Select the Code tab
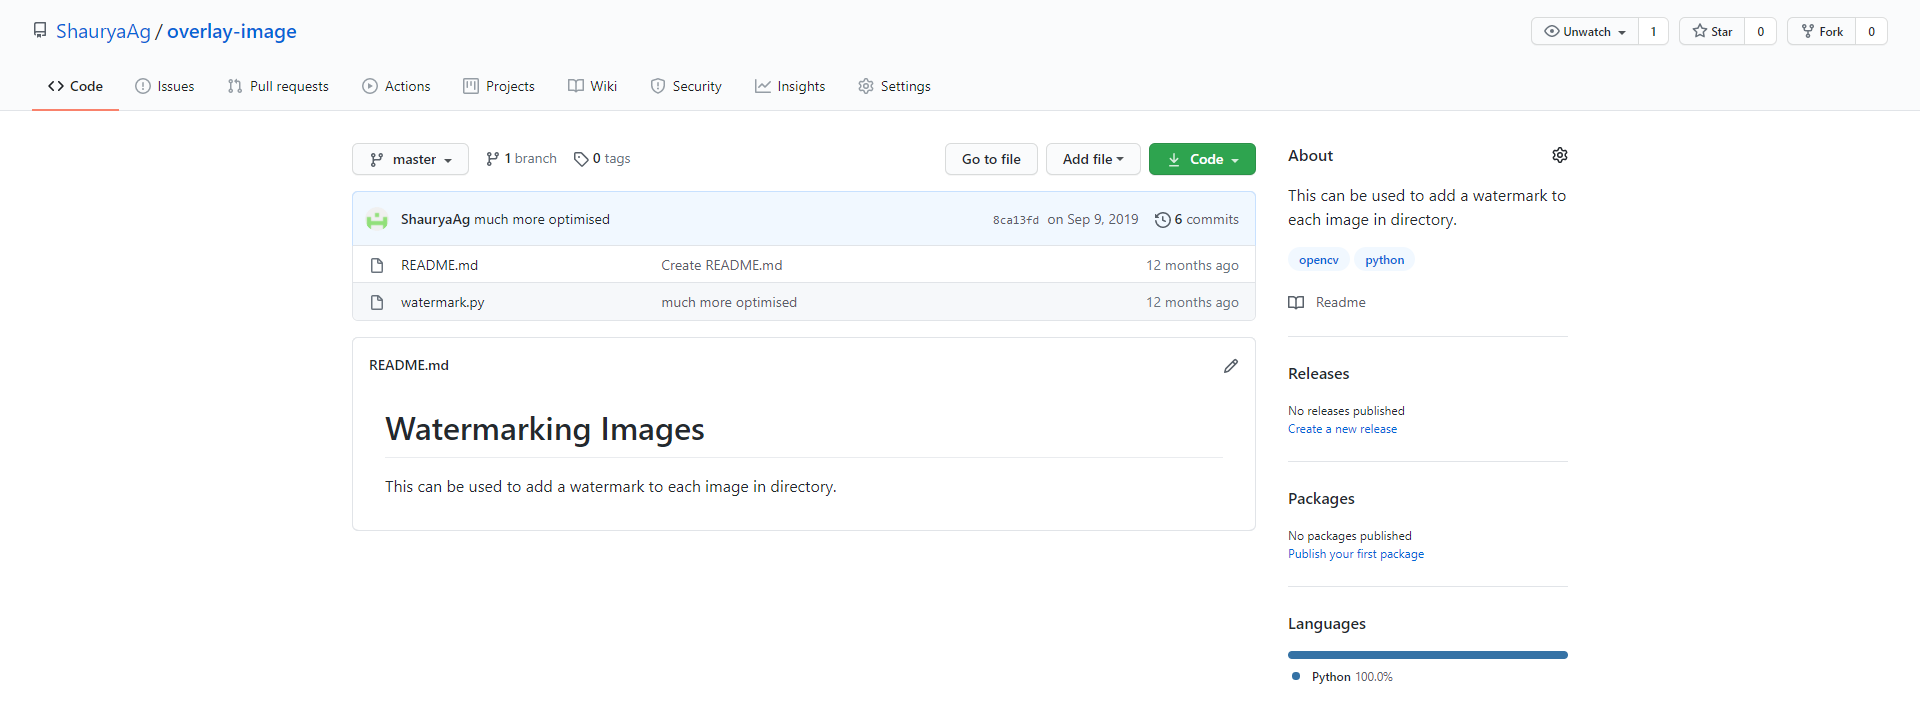The image size is (1920, 727). [75, 86]
